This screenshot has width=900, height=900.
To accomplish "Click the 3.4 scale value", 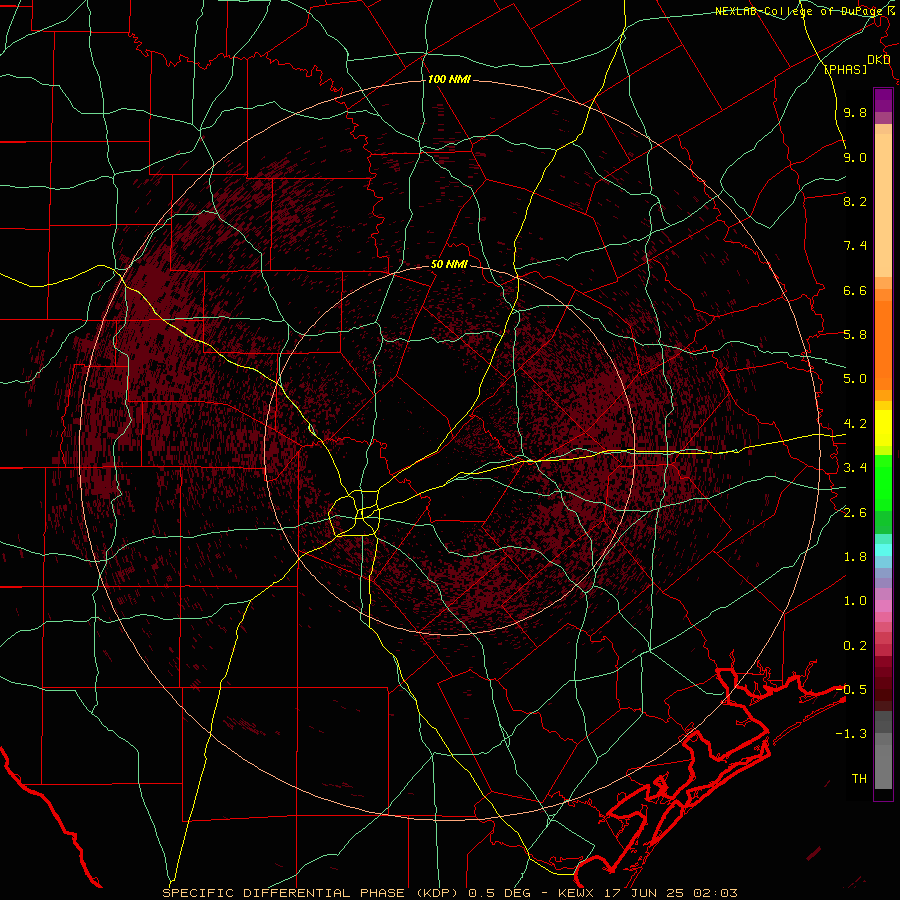I will (x=855, y=468).
